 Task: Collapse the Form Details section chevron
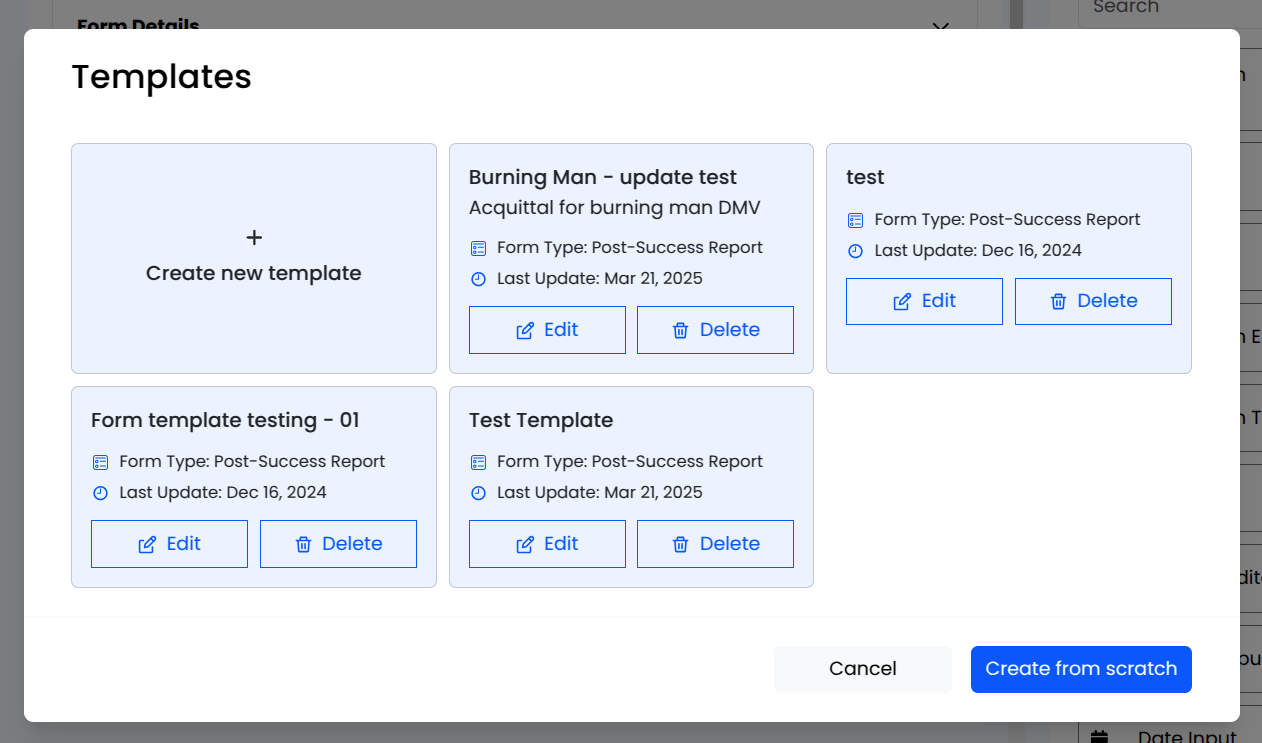click(x=940, y=26)
